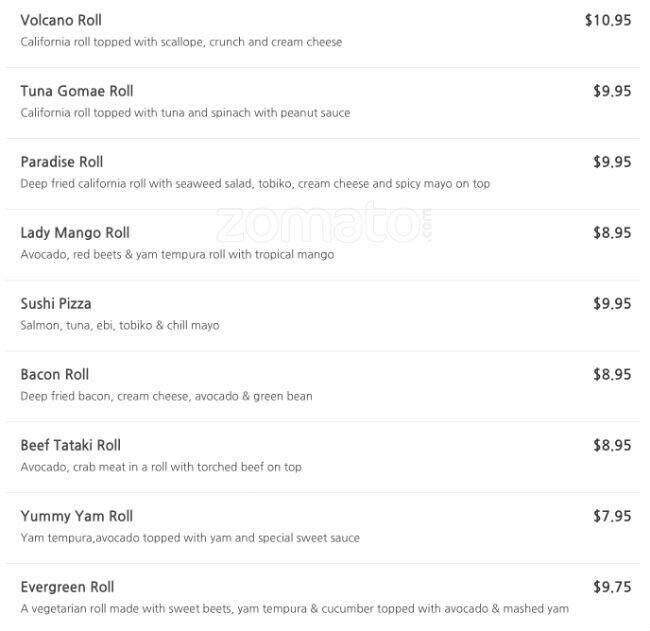Open the Paradise Roll menu entry
The width and height of the screenshot is (650, 631).
pyautogui.click(x=62, y=162)
